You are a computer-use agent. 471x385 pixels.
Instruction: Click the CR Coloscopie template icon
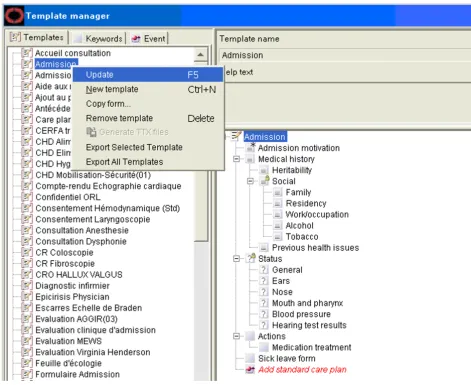(x=27, y=252)
